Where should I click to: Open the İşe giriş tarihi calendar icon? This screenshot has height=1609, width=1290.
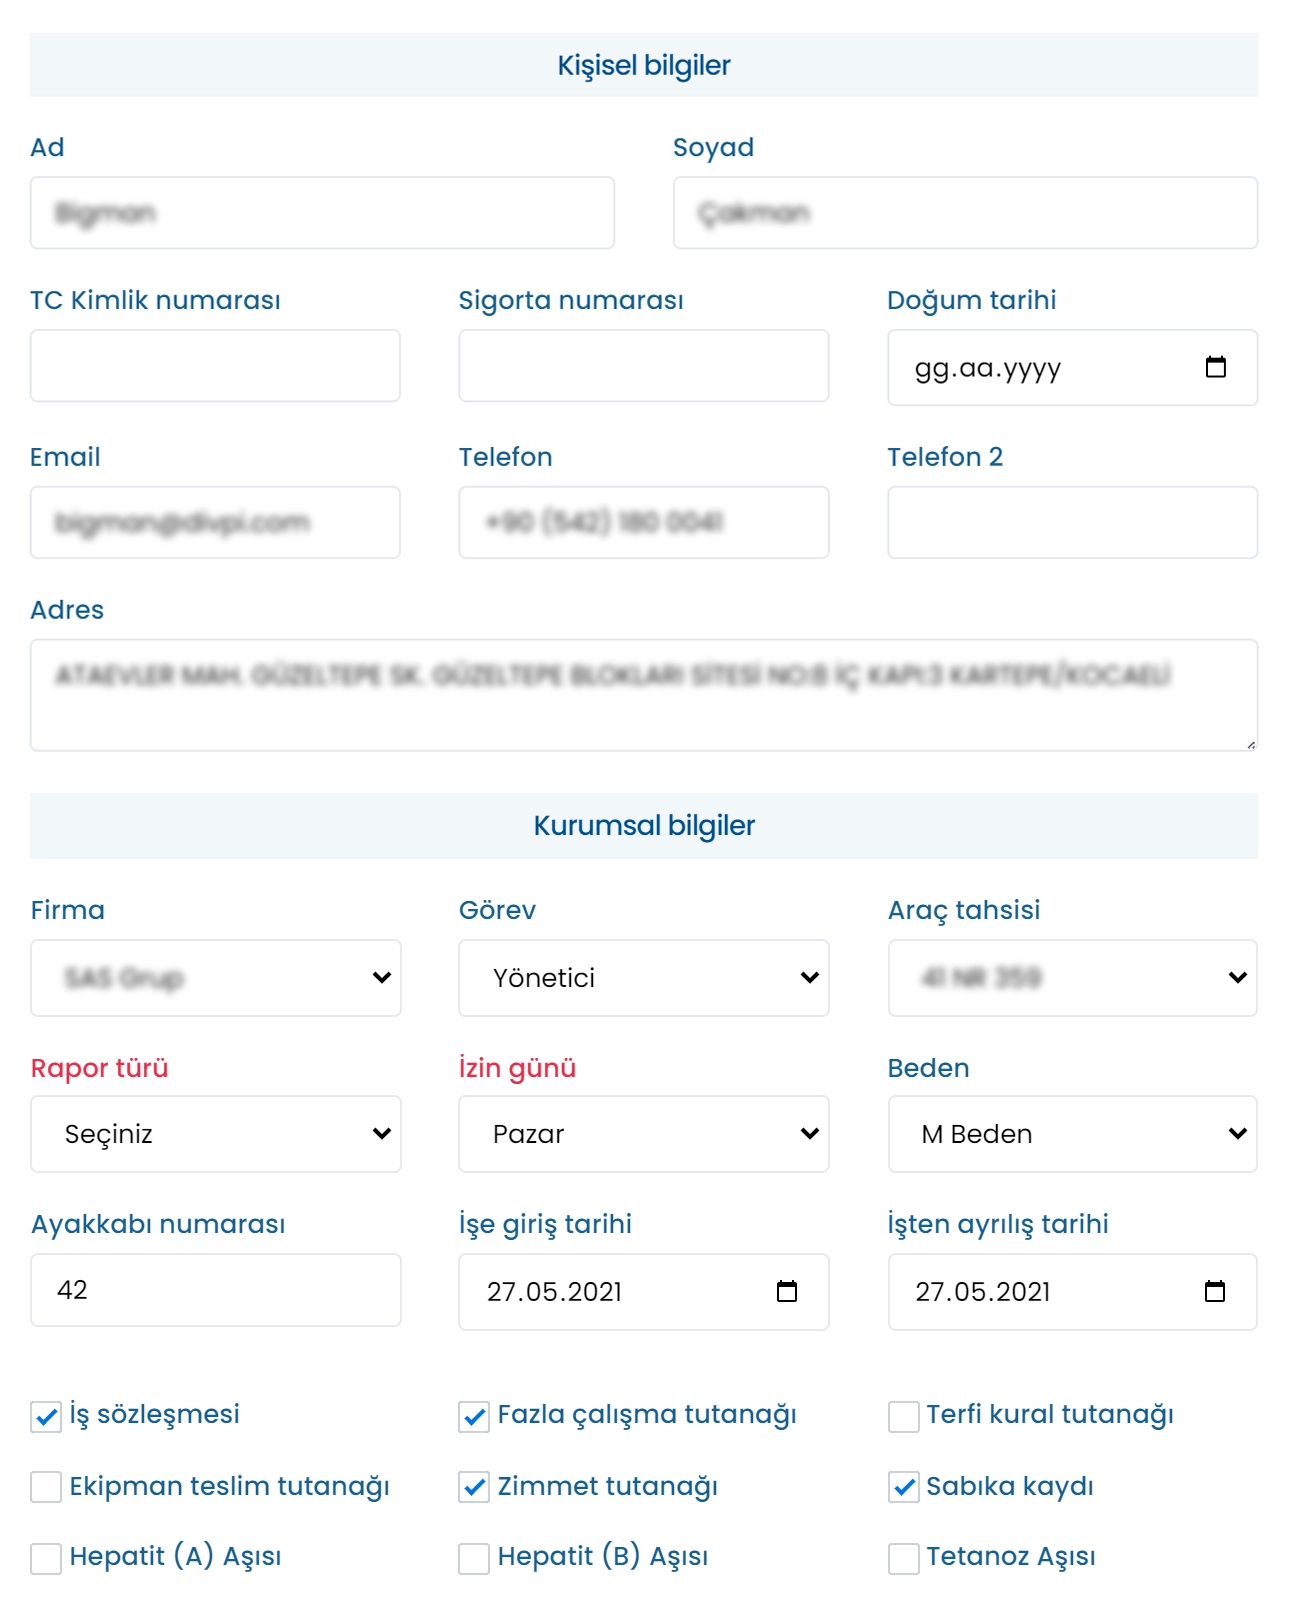787,1291
